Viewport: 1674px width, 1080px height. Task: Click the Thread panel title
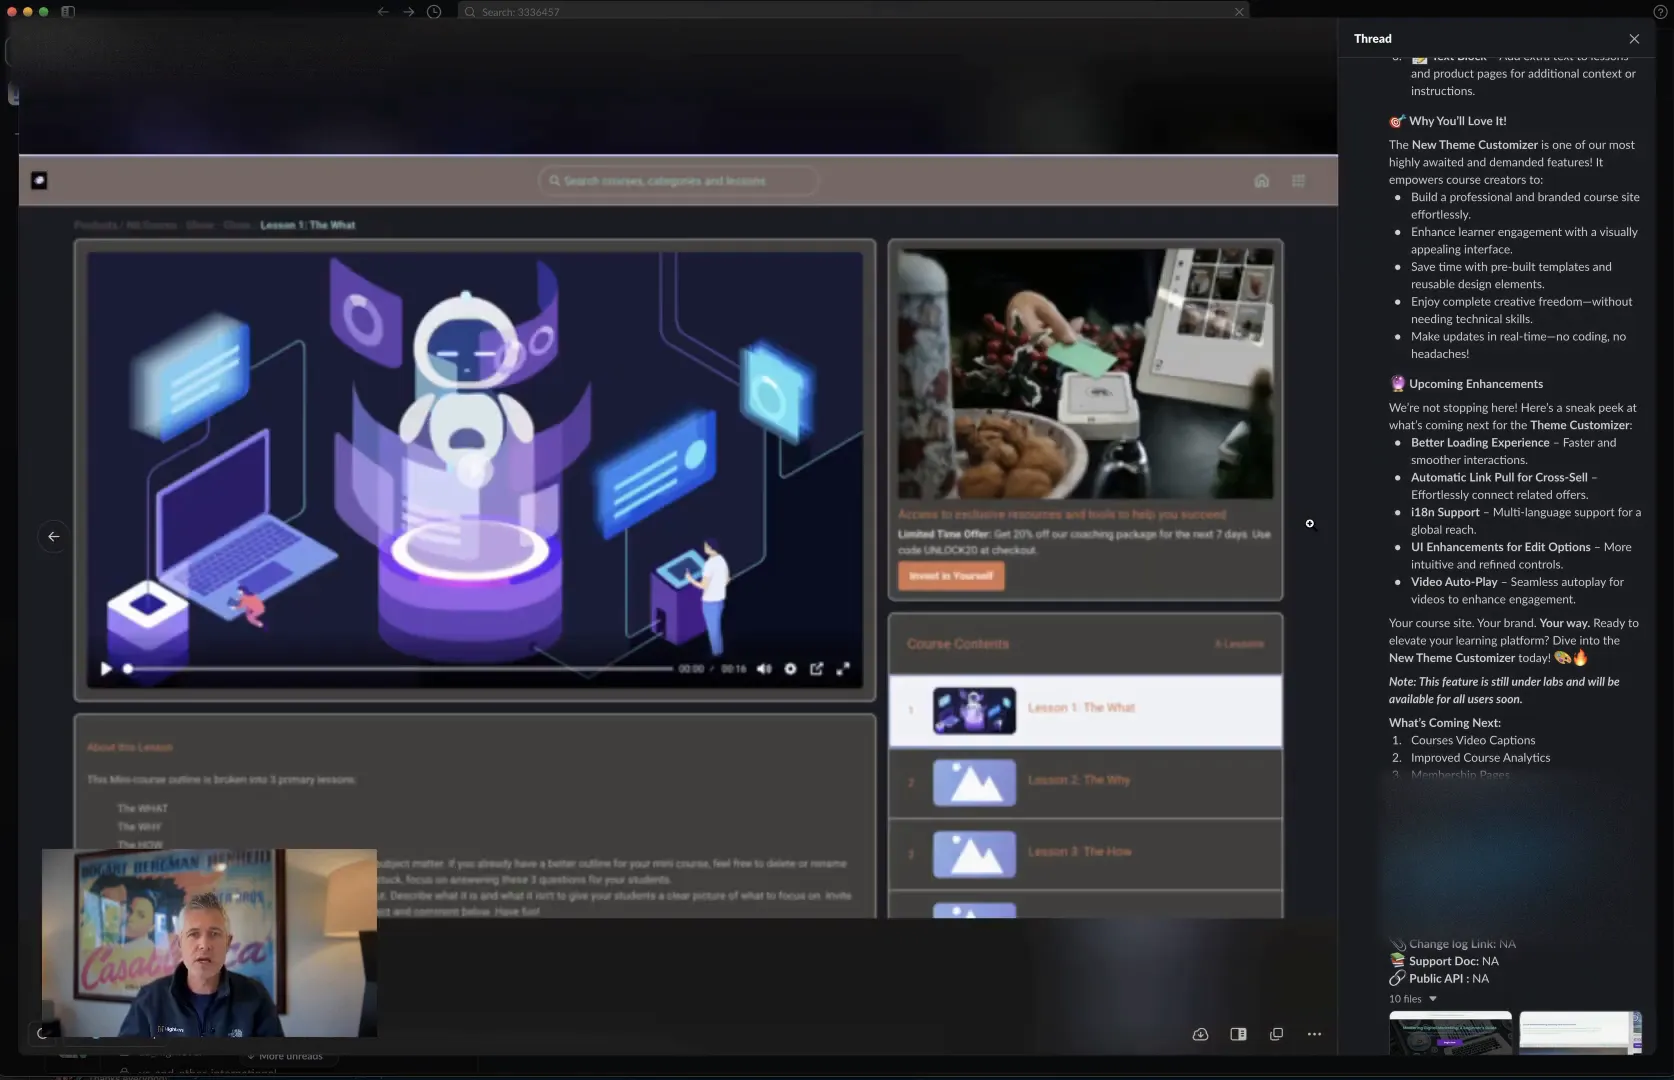pyautogui.click(x=1372, y=39)
